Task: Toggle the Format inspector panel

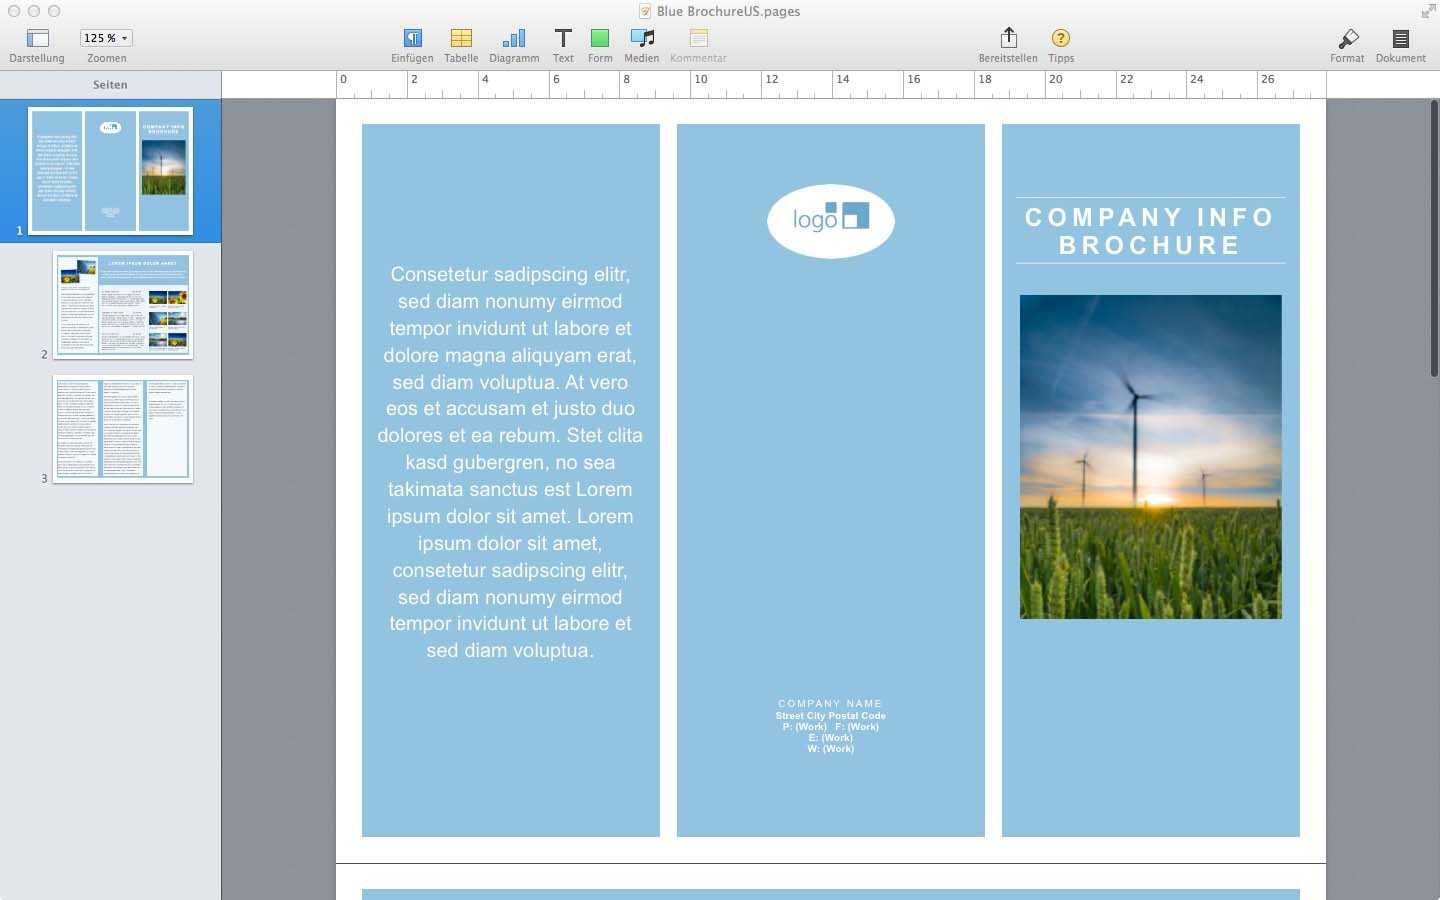Action: tap(1347, 39)
